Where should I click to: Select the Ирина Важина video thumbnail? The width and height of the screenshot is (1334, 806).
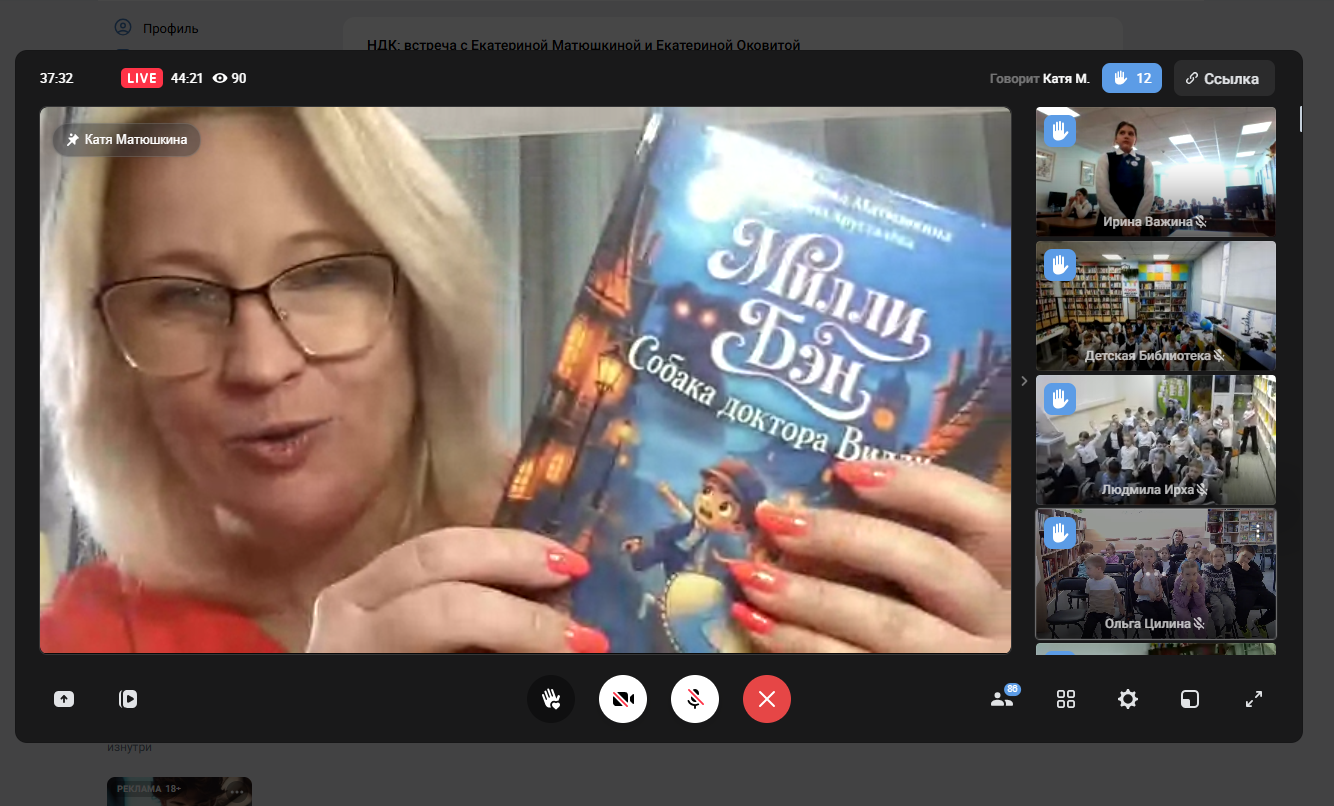point(1155,171)
